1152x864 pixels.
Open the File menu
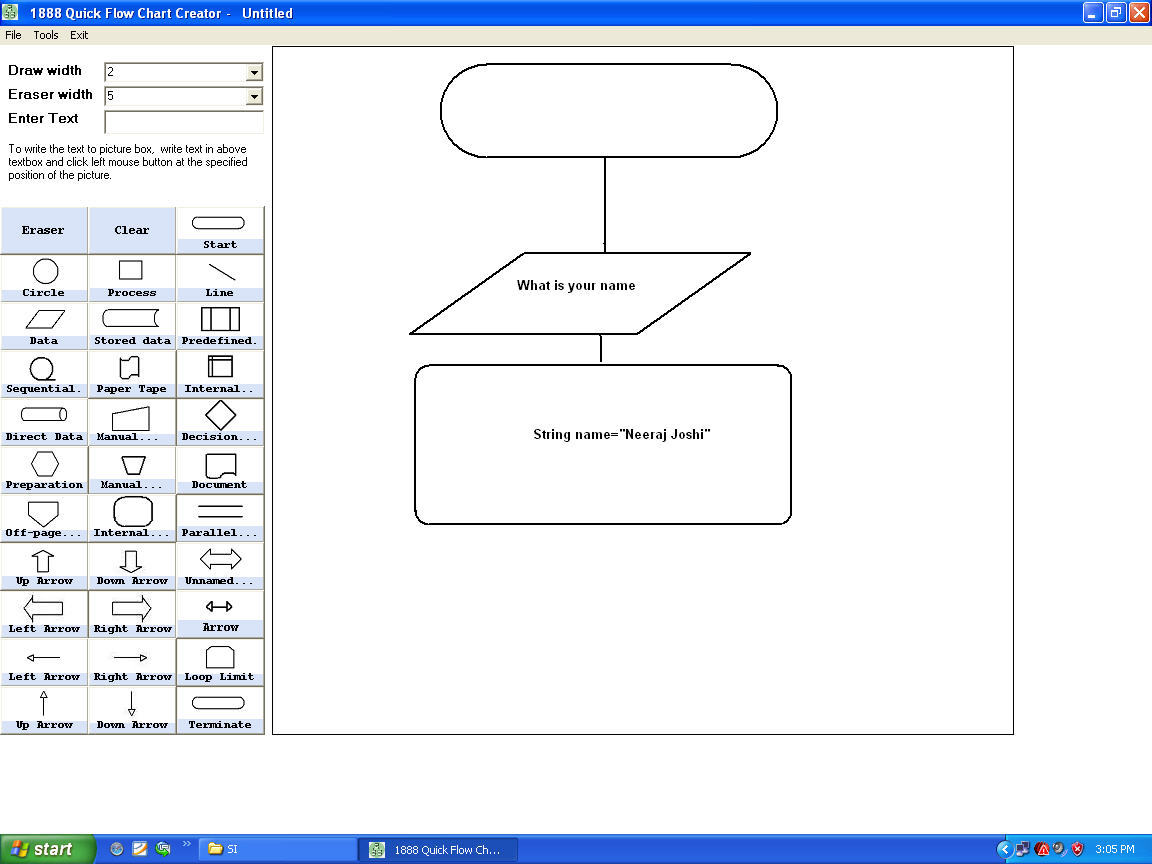point(13,35)
